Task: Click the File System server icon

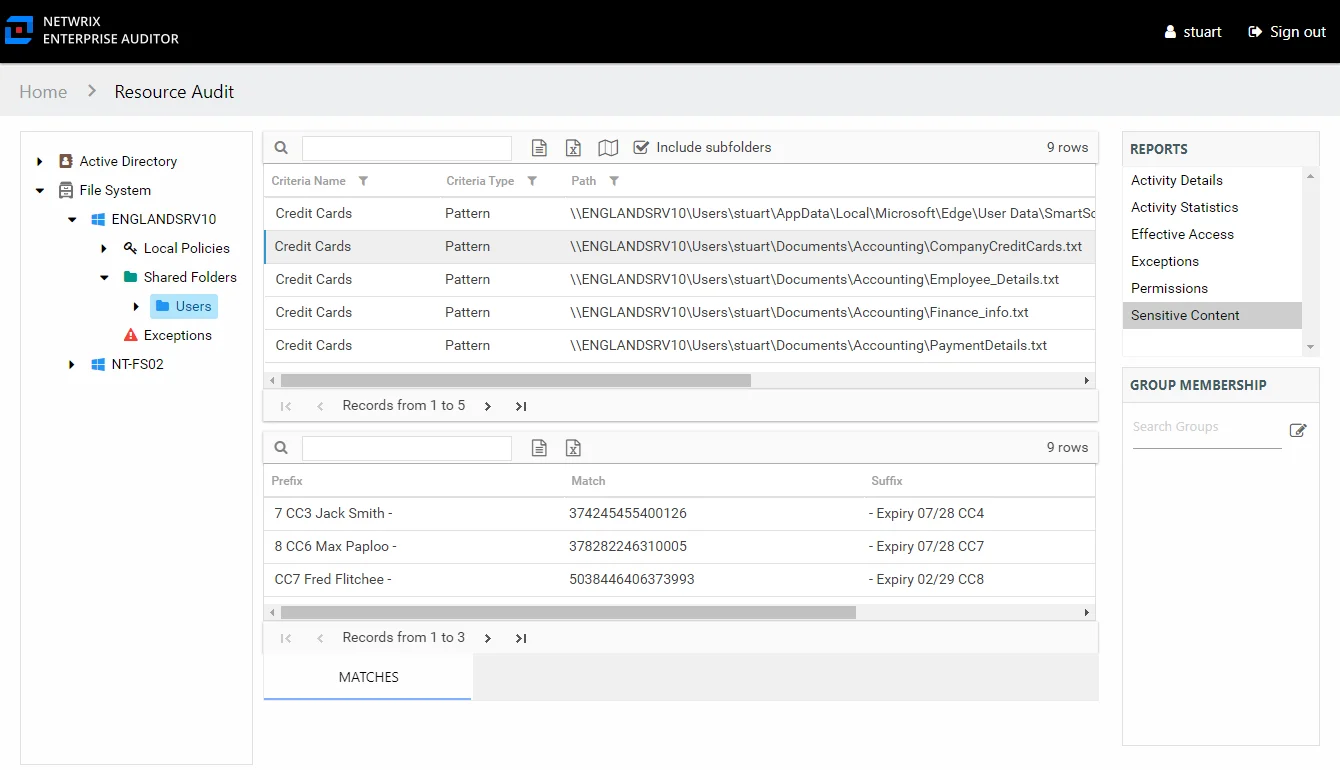Action: pos(66,190)
